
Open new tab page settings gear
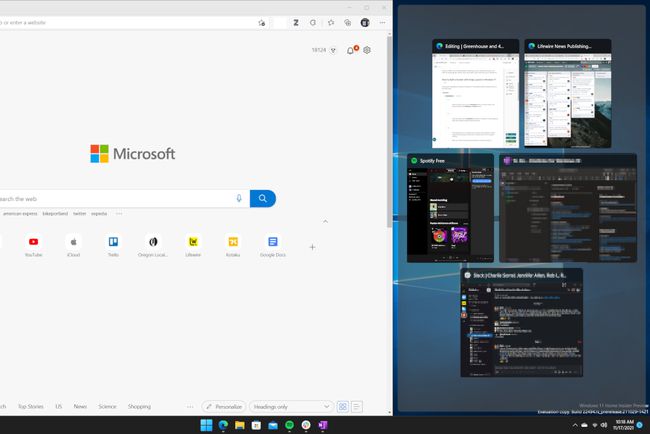(367, 50)
